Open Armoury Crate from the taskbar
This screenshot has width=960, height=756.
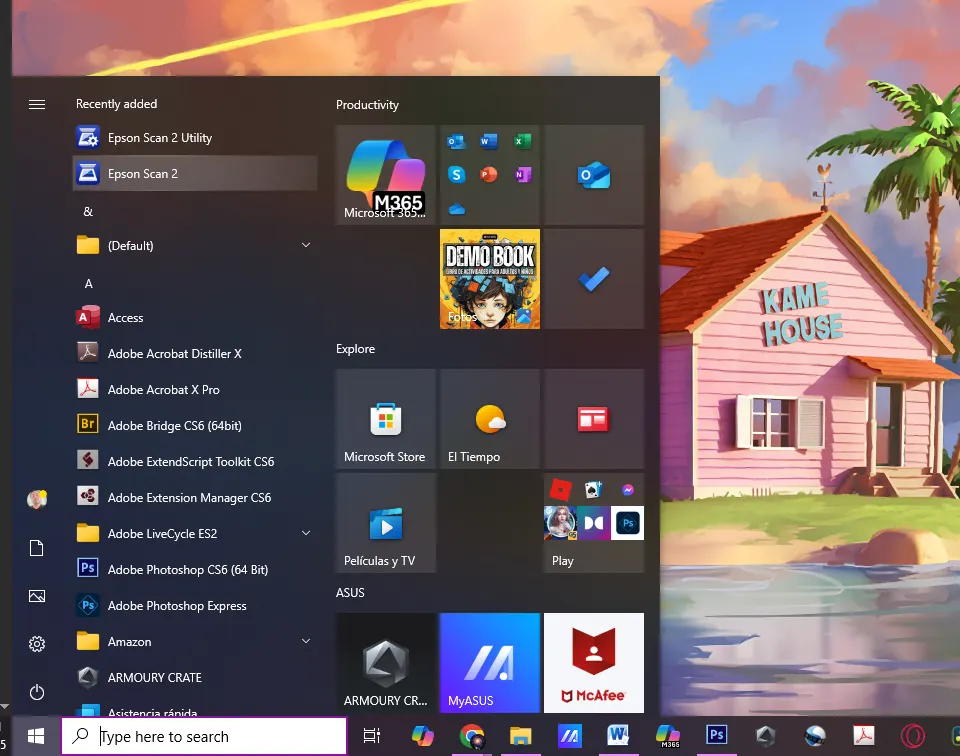tap(765, 736)
